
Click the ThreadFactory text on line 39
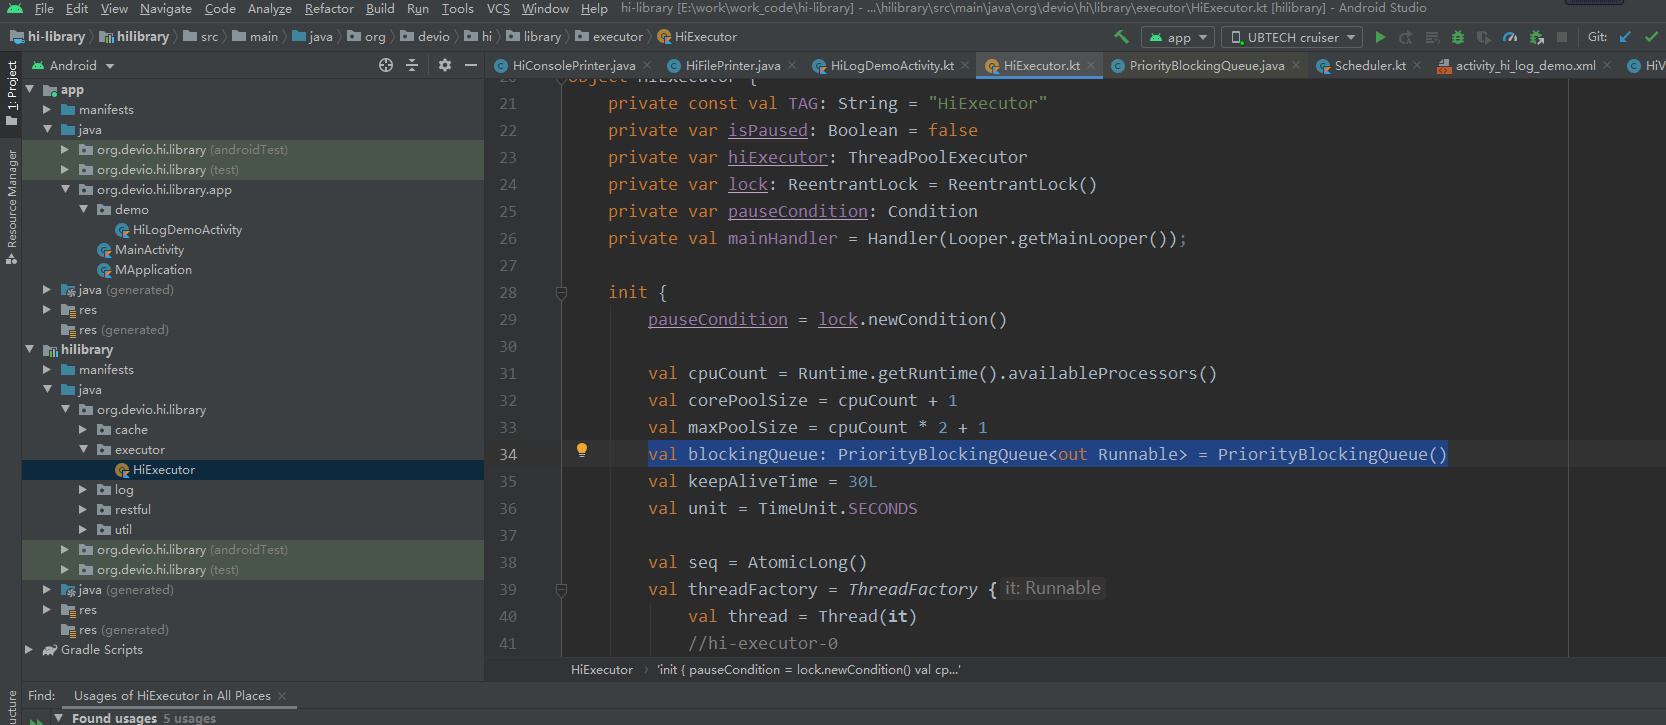pyautogui.click(x=912, y=590)
